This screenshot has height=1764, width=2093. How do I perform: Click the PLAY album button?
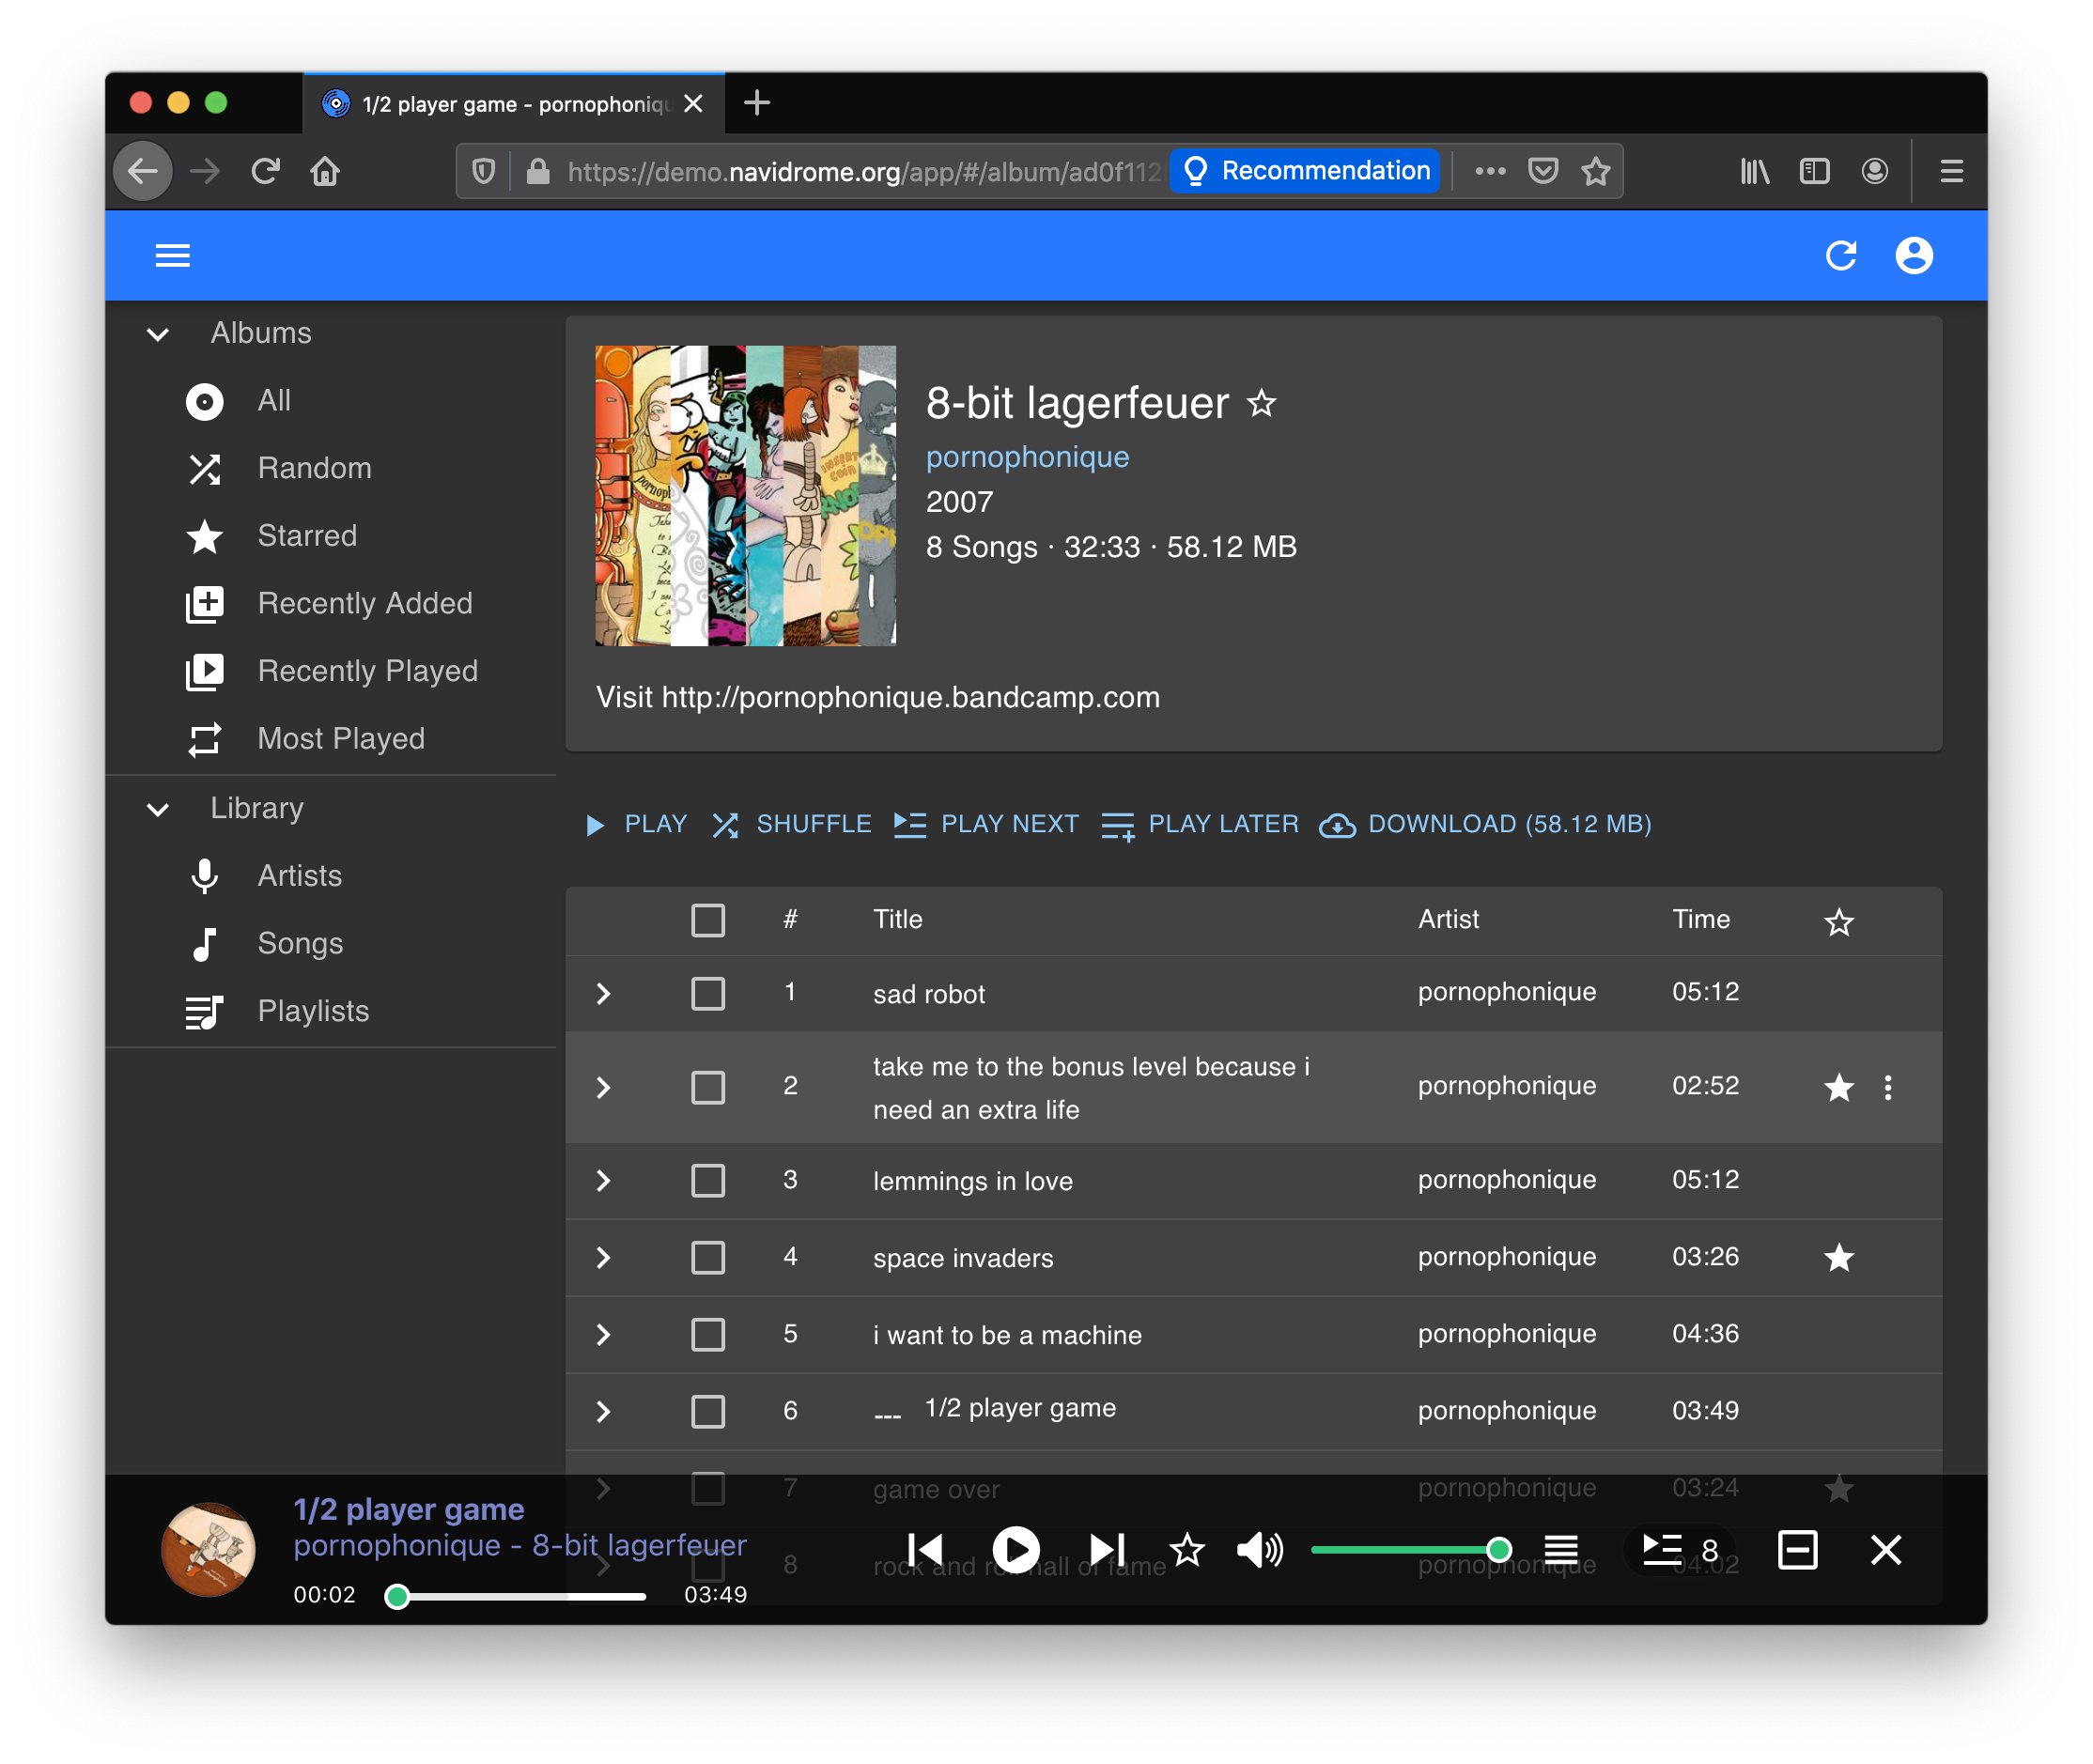click(x=636, y=824)
